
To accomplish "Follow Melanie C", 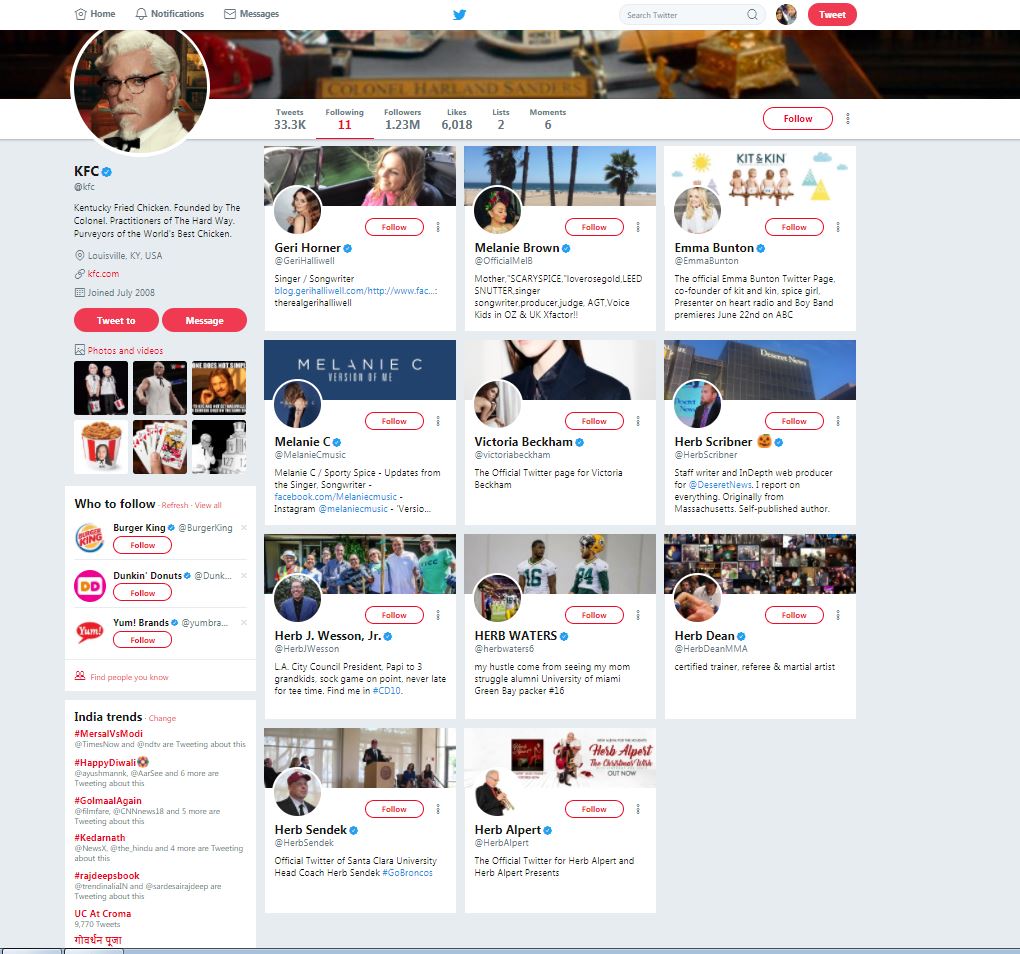I will pyautogui.click(x=394, y=421).
